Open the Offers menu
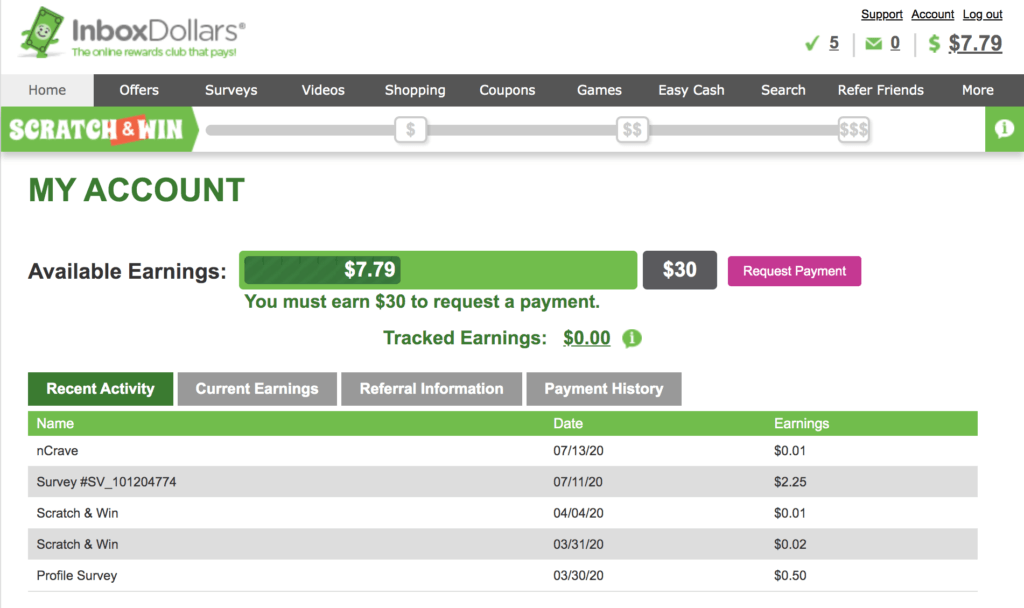 [x=139, y=90]
